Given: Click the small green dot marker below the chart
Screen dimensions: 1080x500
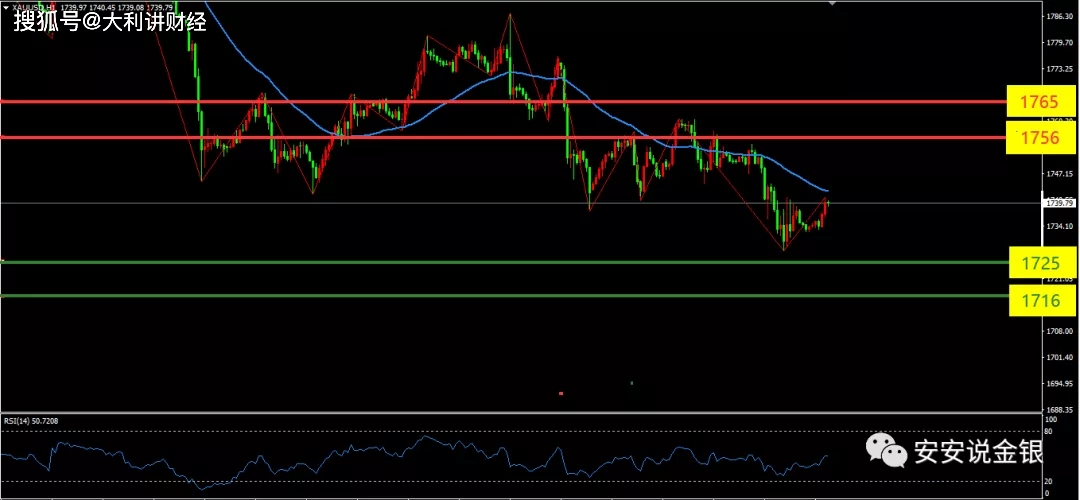Looking at the screenshot, I should point(631,383).
